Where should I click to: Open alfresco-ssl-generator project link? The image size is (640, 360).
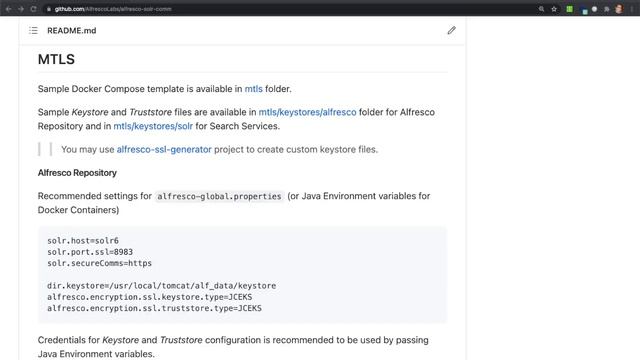point(164,149)
